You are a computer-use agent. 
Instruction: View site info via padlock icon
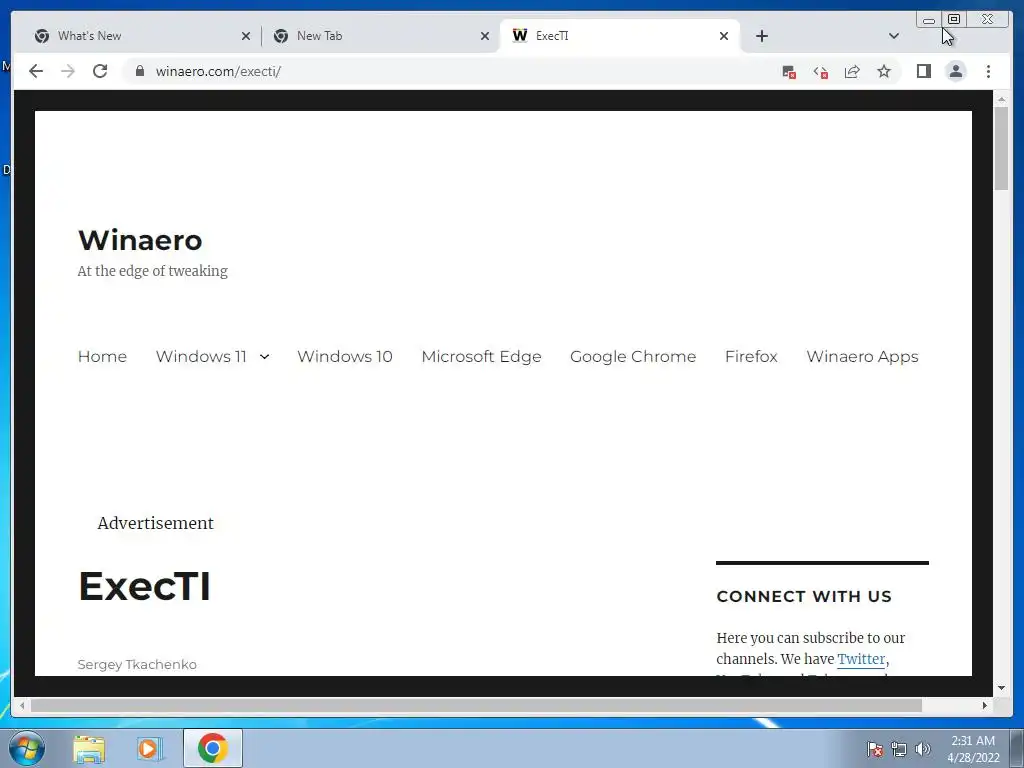point(139,71)
